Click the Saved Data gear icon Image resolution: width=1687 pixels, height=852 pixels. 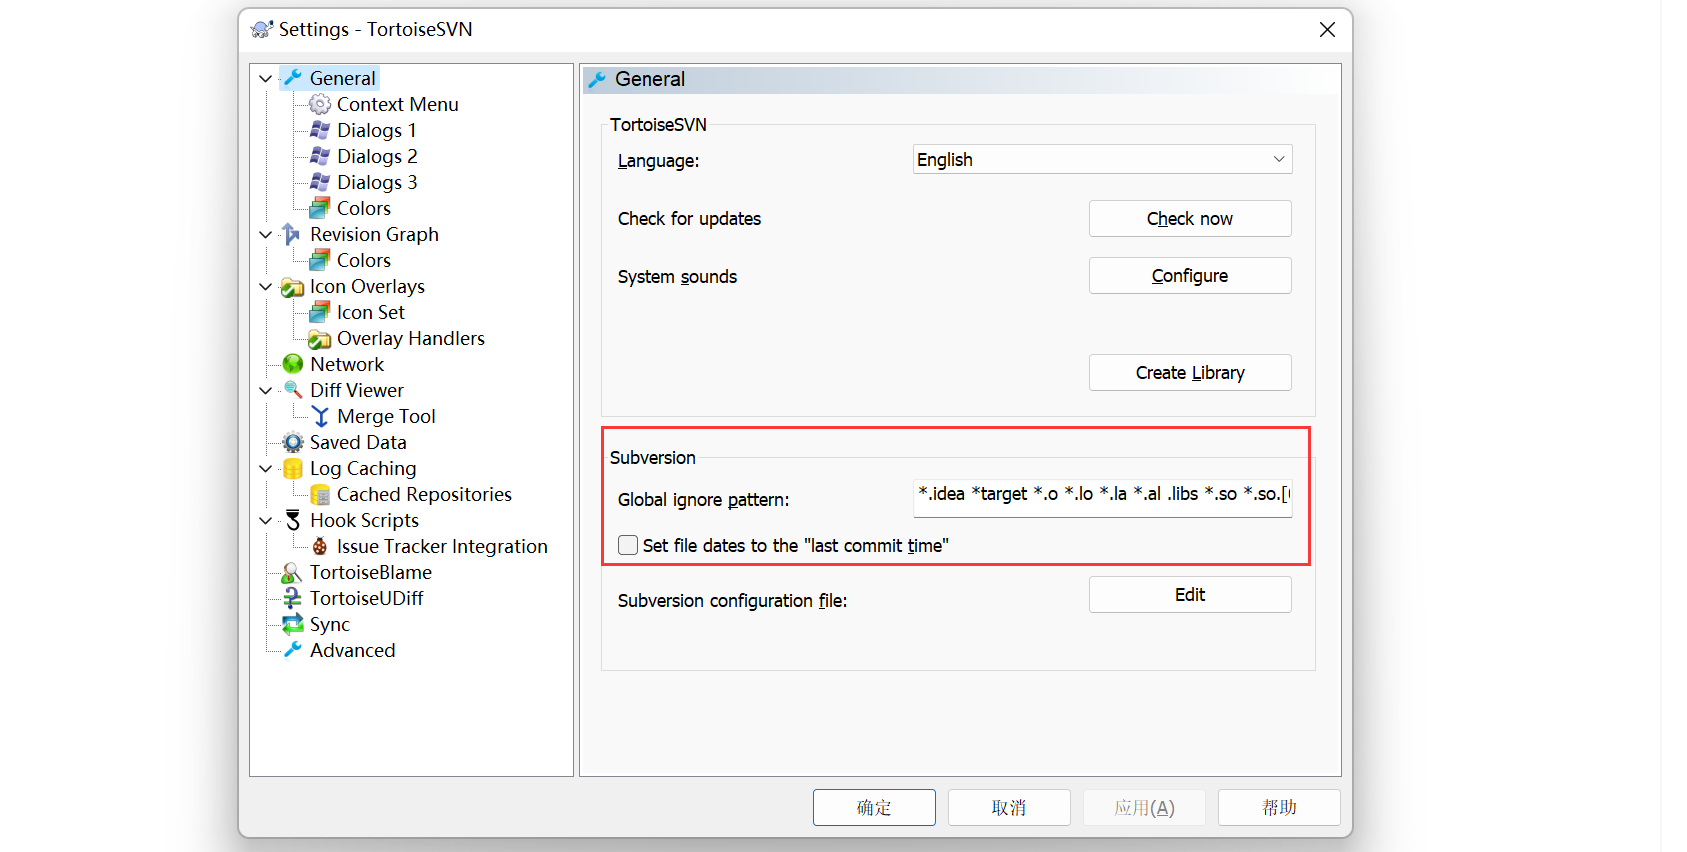click(293, 442)
